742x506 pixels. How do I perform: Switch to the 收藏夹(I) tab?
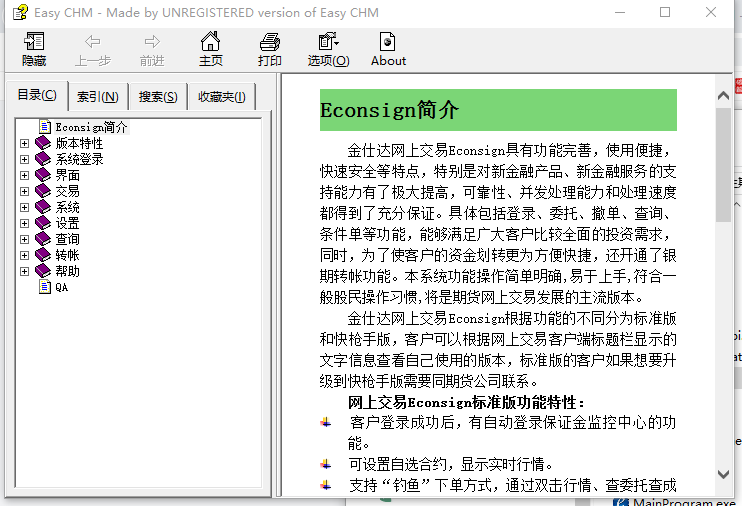221,97
